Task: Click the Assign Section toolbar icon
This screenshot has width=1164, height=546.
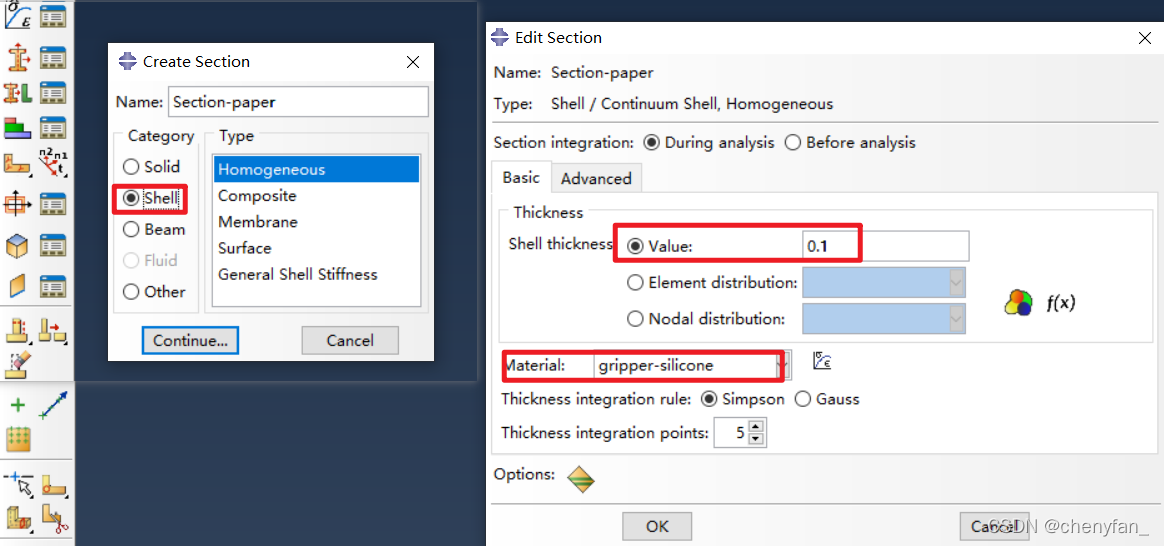Action: tap(19, 93)
